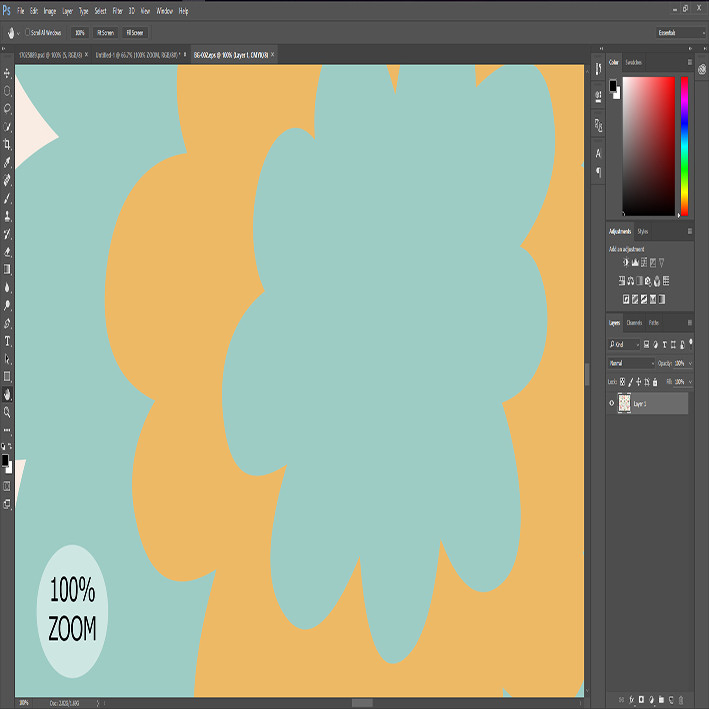Screen dimensions: 709x709
Task: Select the Dodge tool
Action: click(x=7, y=305)
